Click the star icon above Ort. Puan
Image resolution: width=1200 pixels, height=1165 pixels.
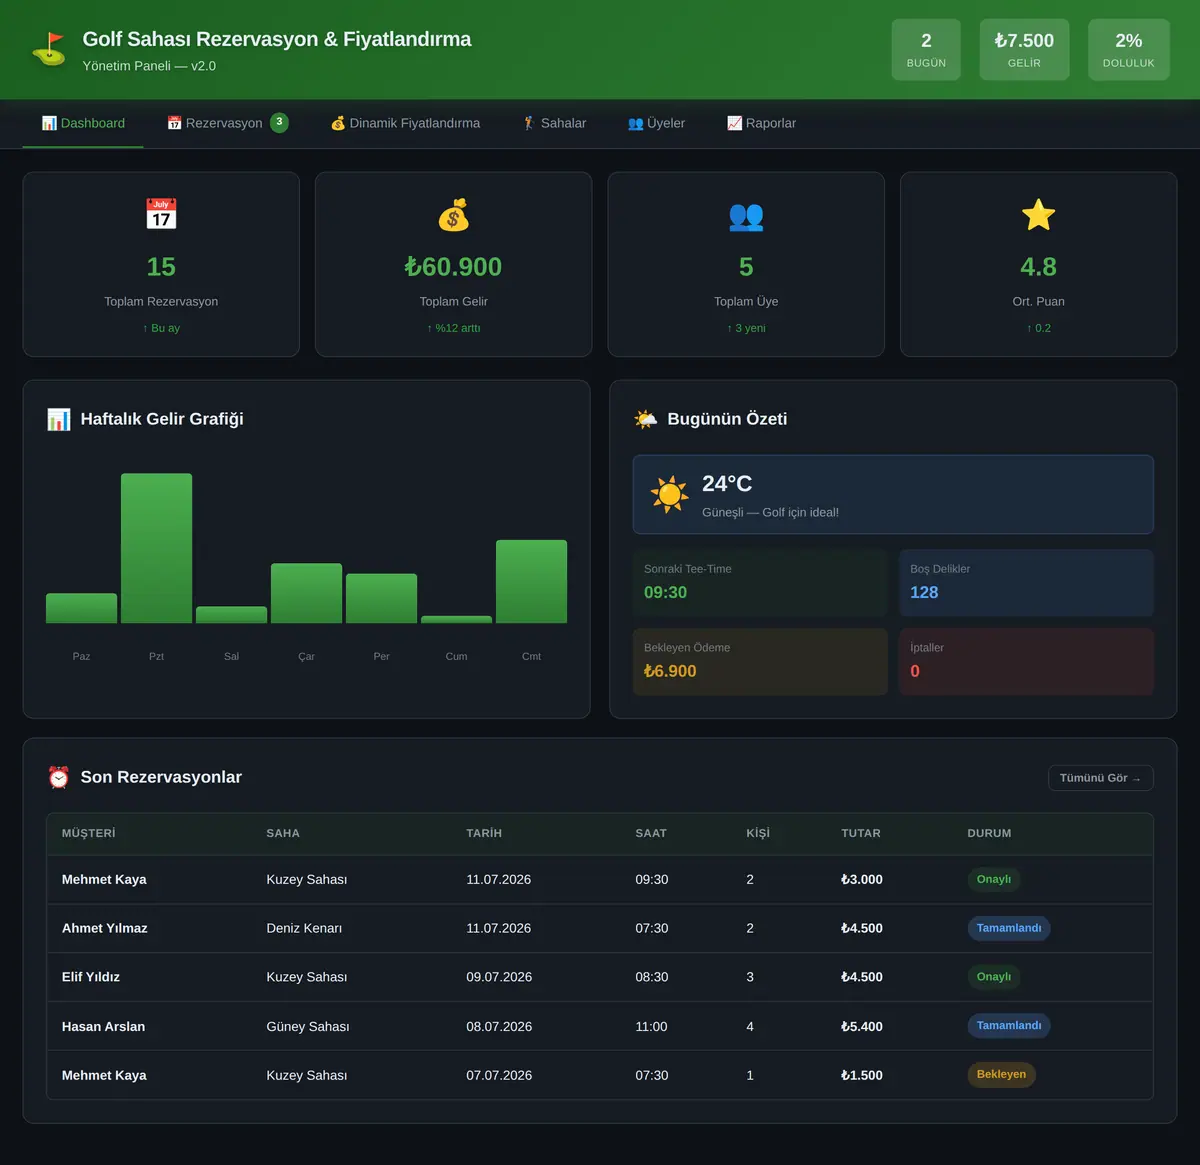1038,214
